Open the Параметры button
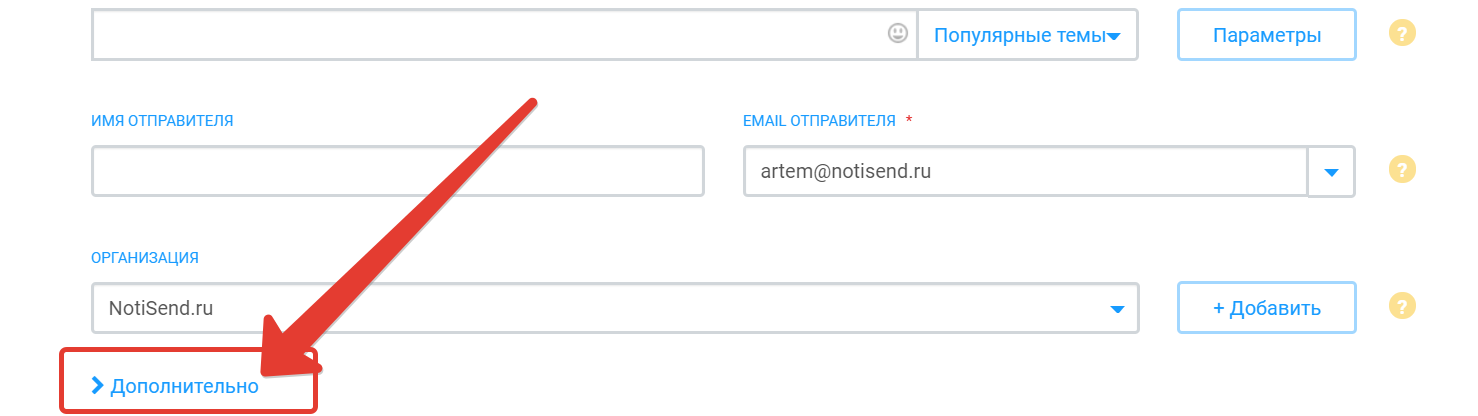 point(1267,35)
